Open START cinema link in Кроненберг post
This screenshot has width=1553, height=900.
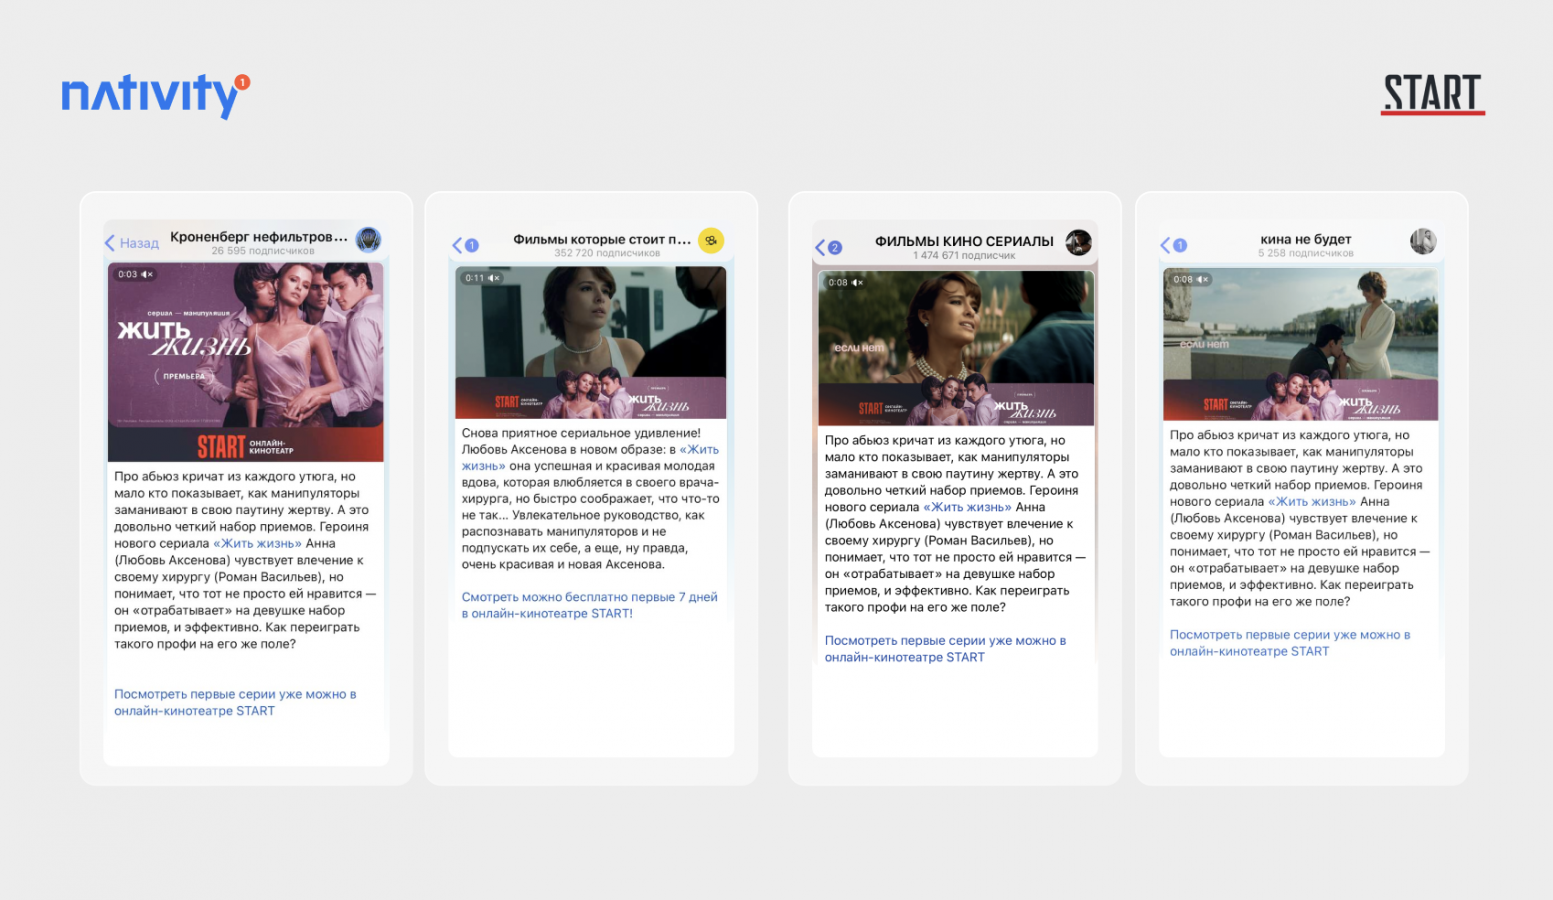(x=235, y=702)
